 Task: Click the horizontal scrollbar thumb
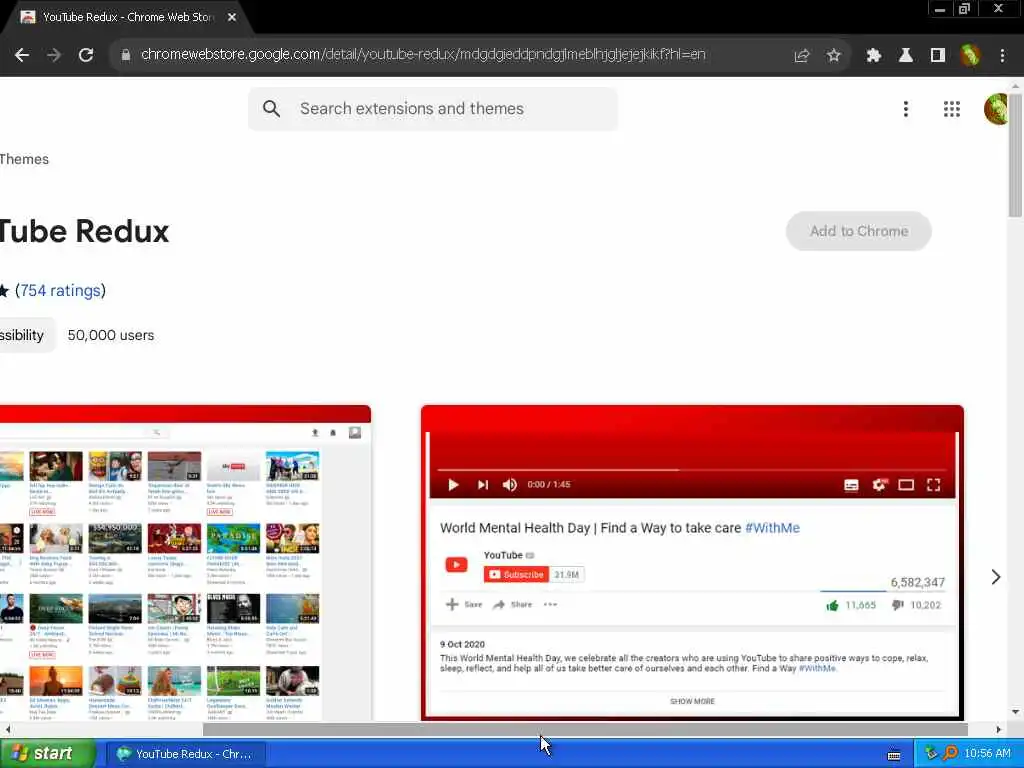(584, 729)
